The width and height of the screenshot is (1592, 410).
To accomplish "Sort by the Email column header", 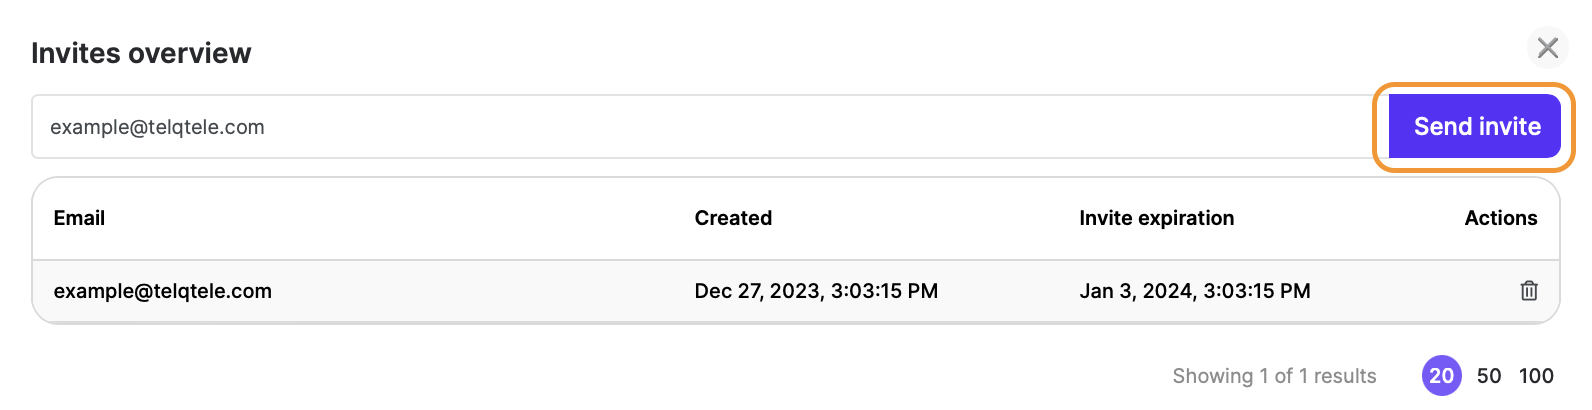I will (x=79, y=218).
